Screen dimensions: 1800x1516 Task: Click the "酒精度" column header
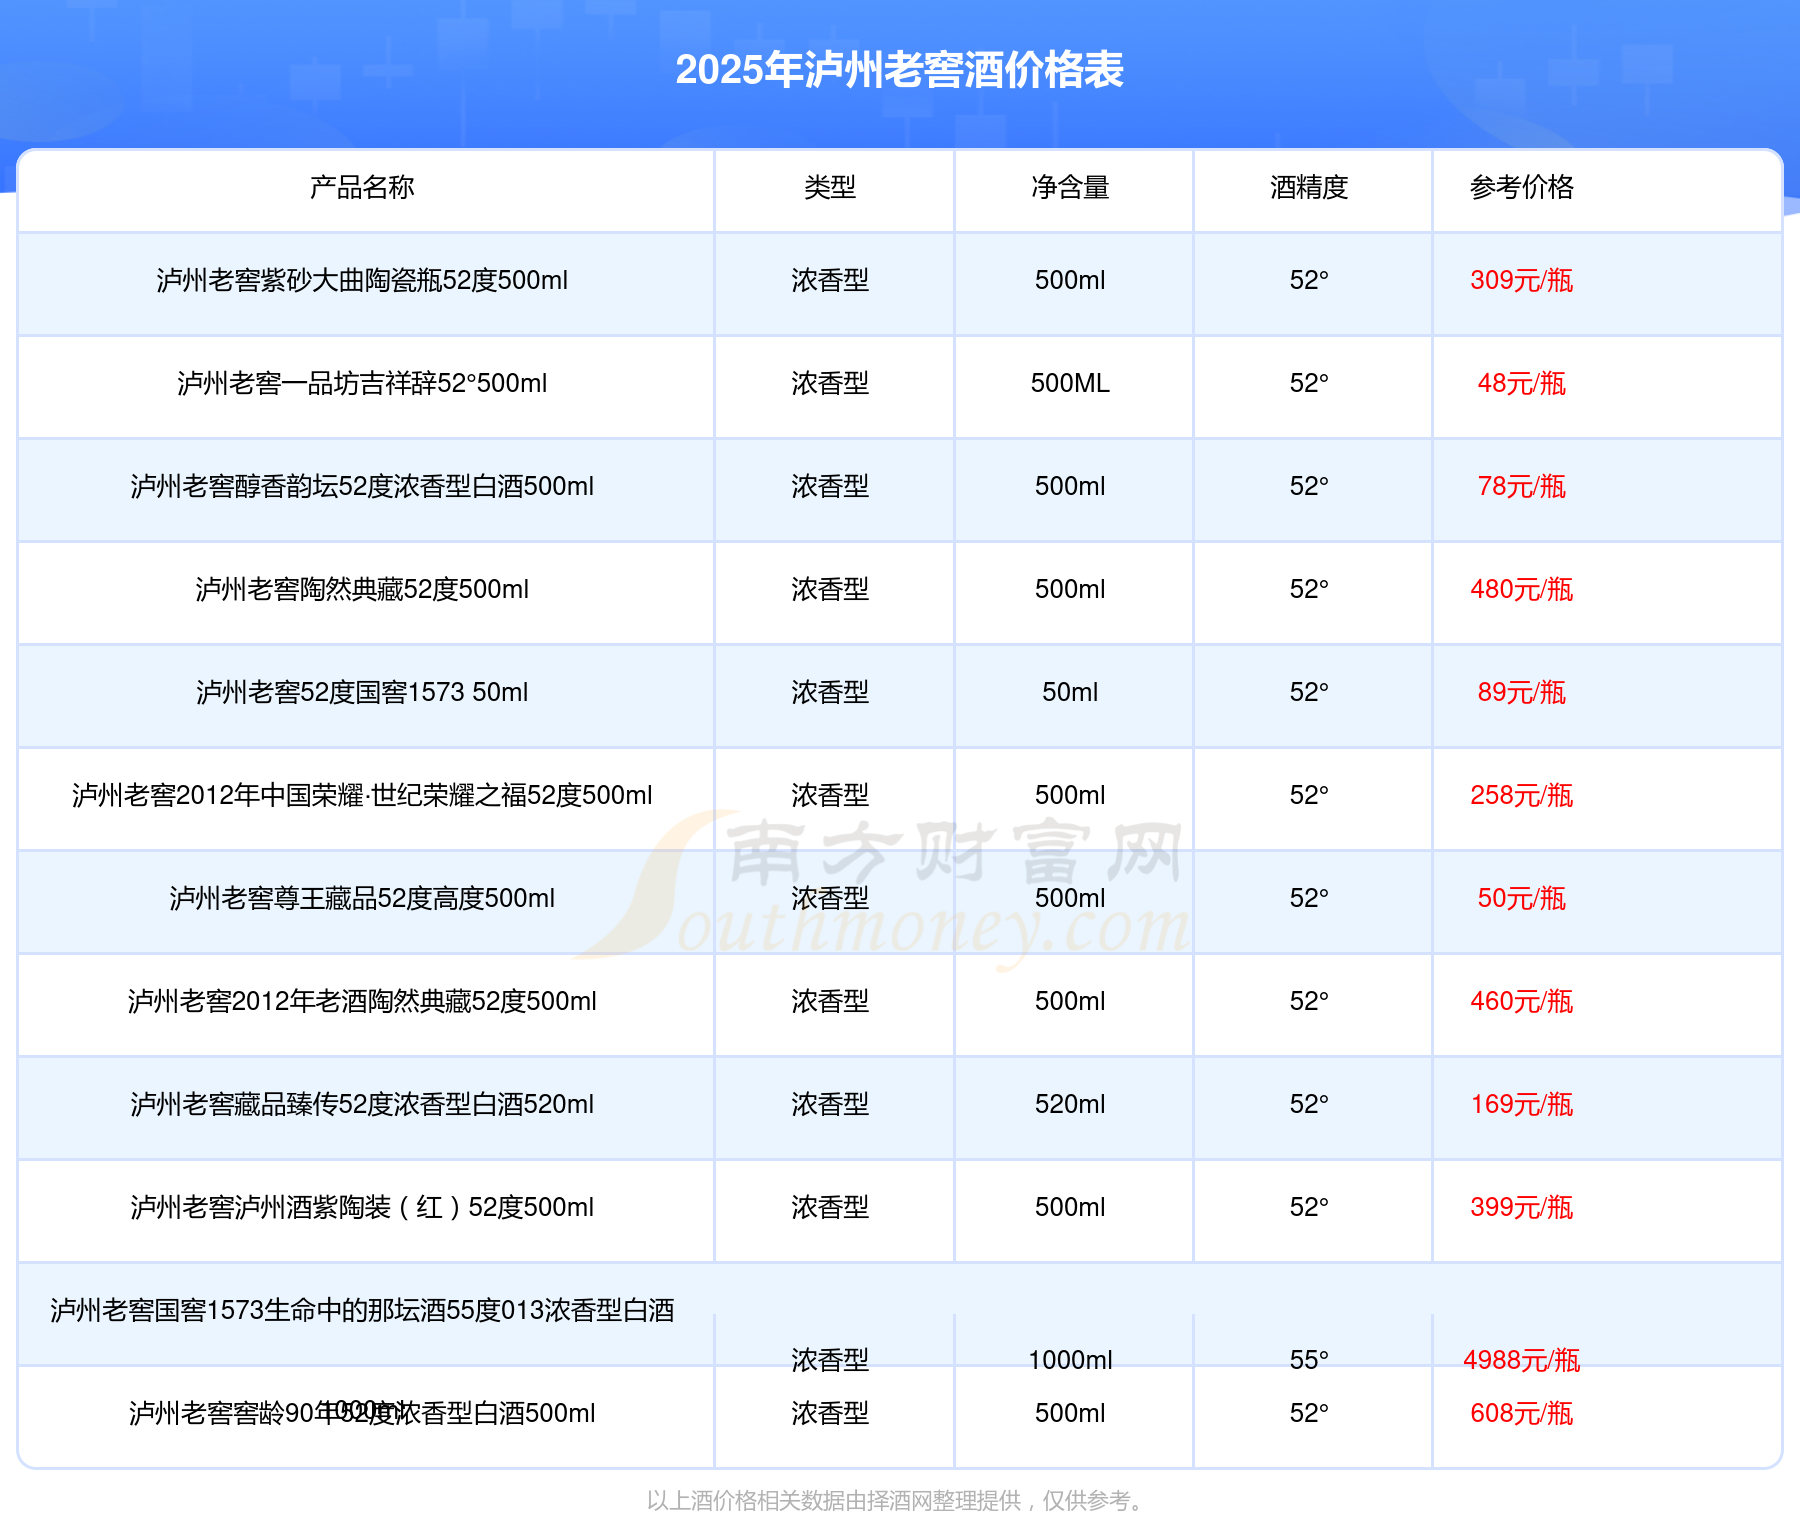(1309, 187)
